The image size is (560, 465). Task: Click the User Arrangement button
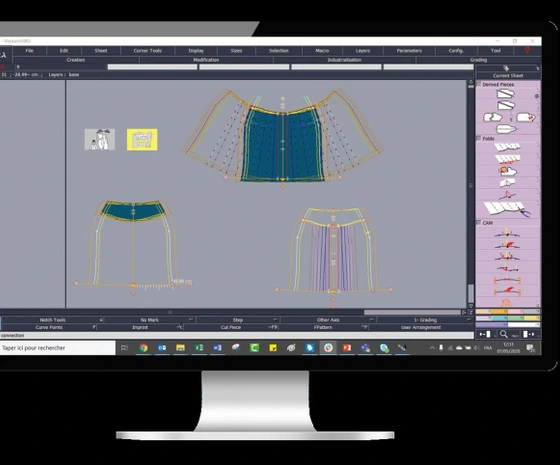click(421, 327)
